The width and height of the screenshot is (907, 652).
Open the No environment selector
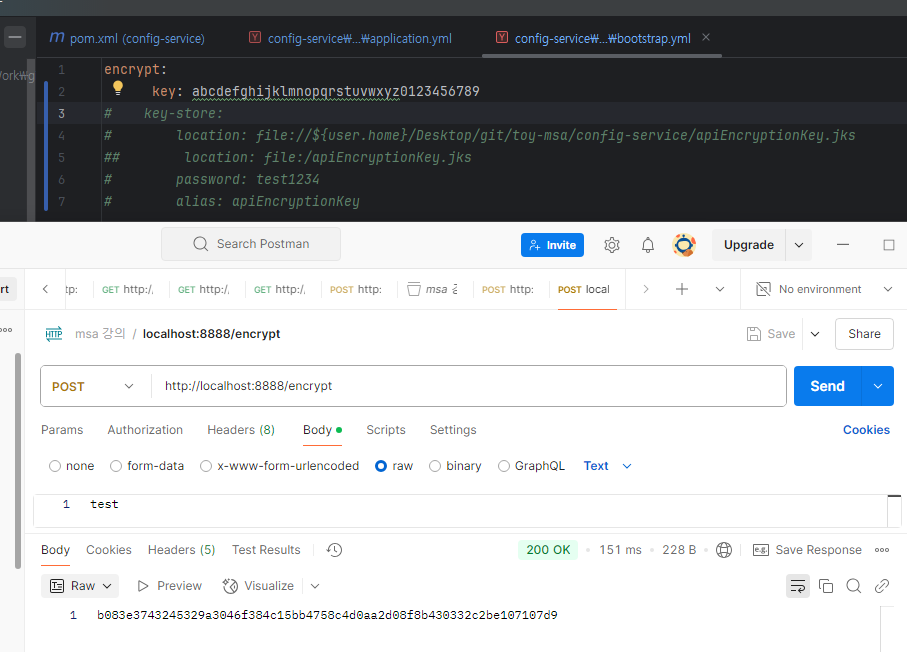[x=825, y=289]
